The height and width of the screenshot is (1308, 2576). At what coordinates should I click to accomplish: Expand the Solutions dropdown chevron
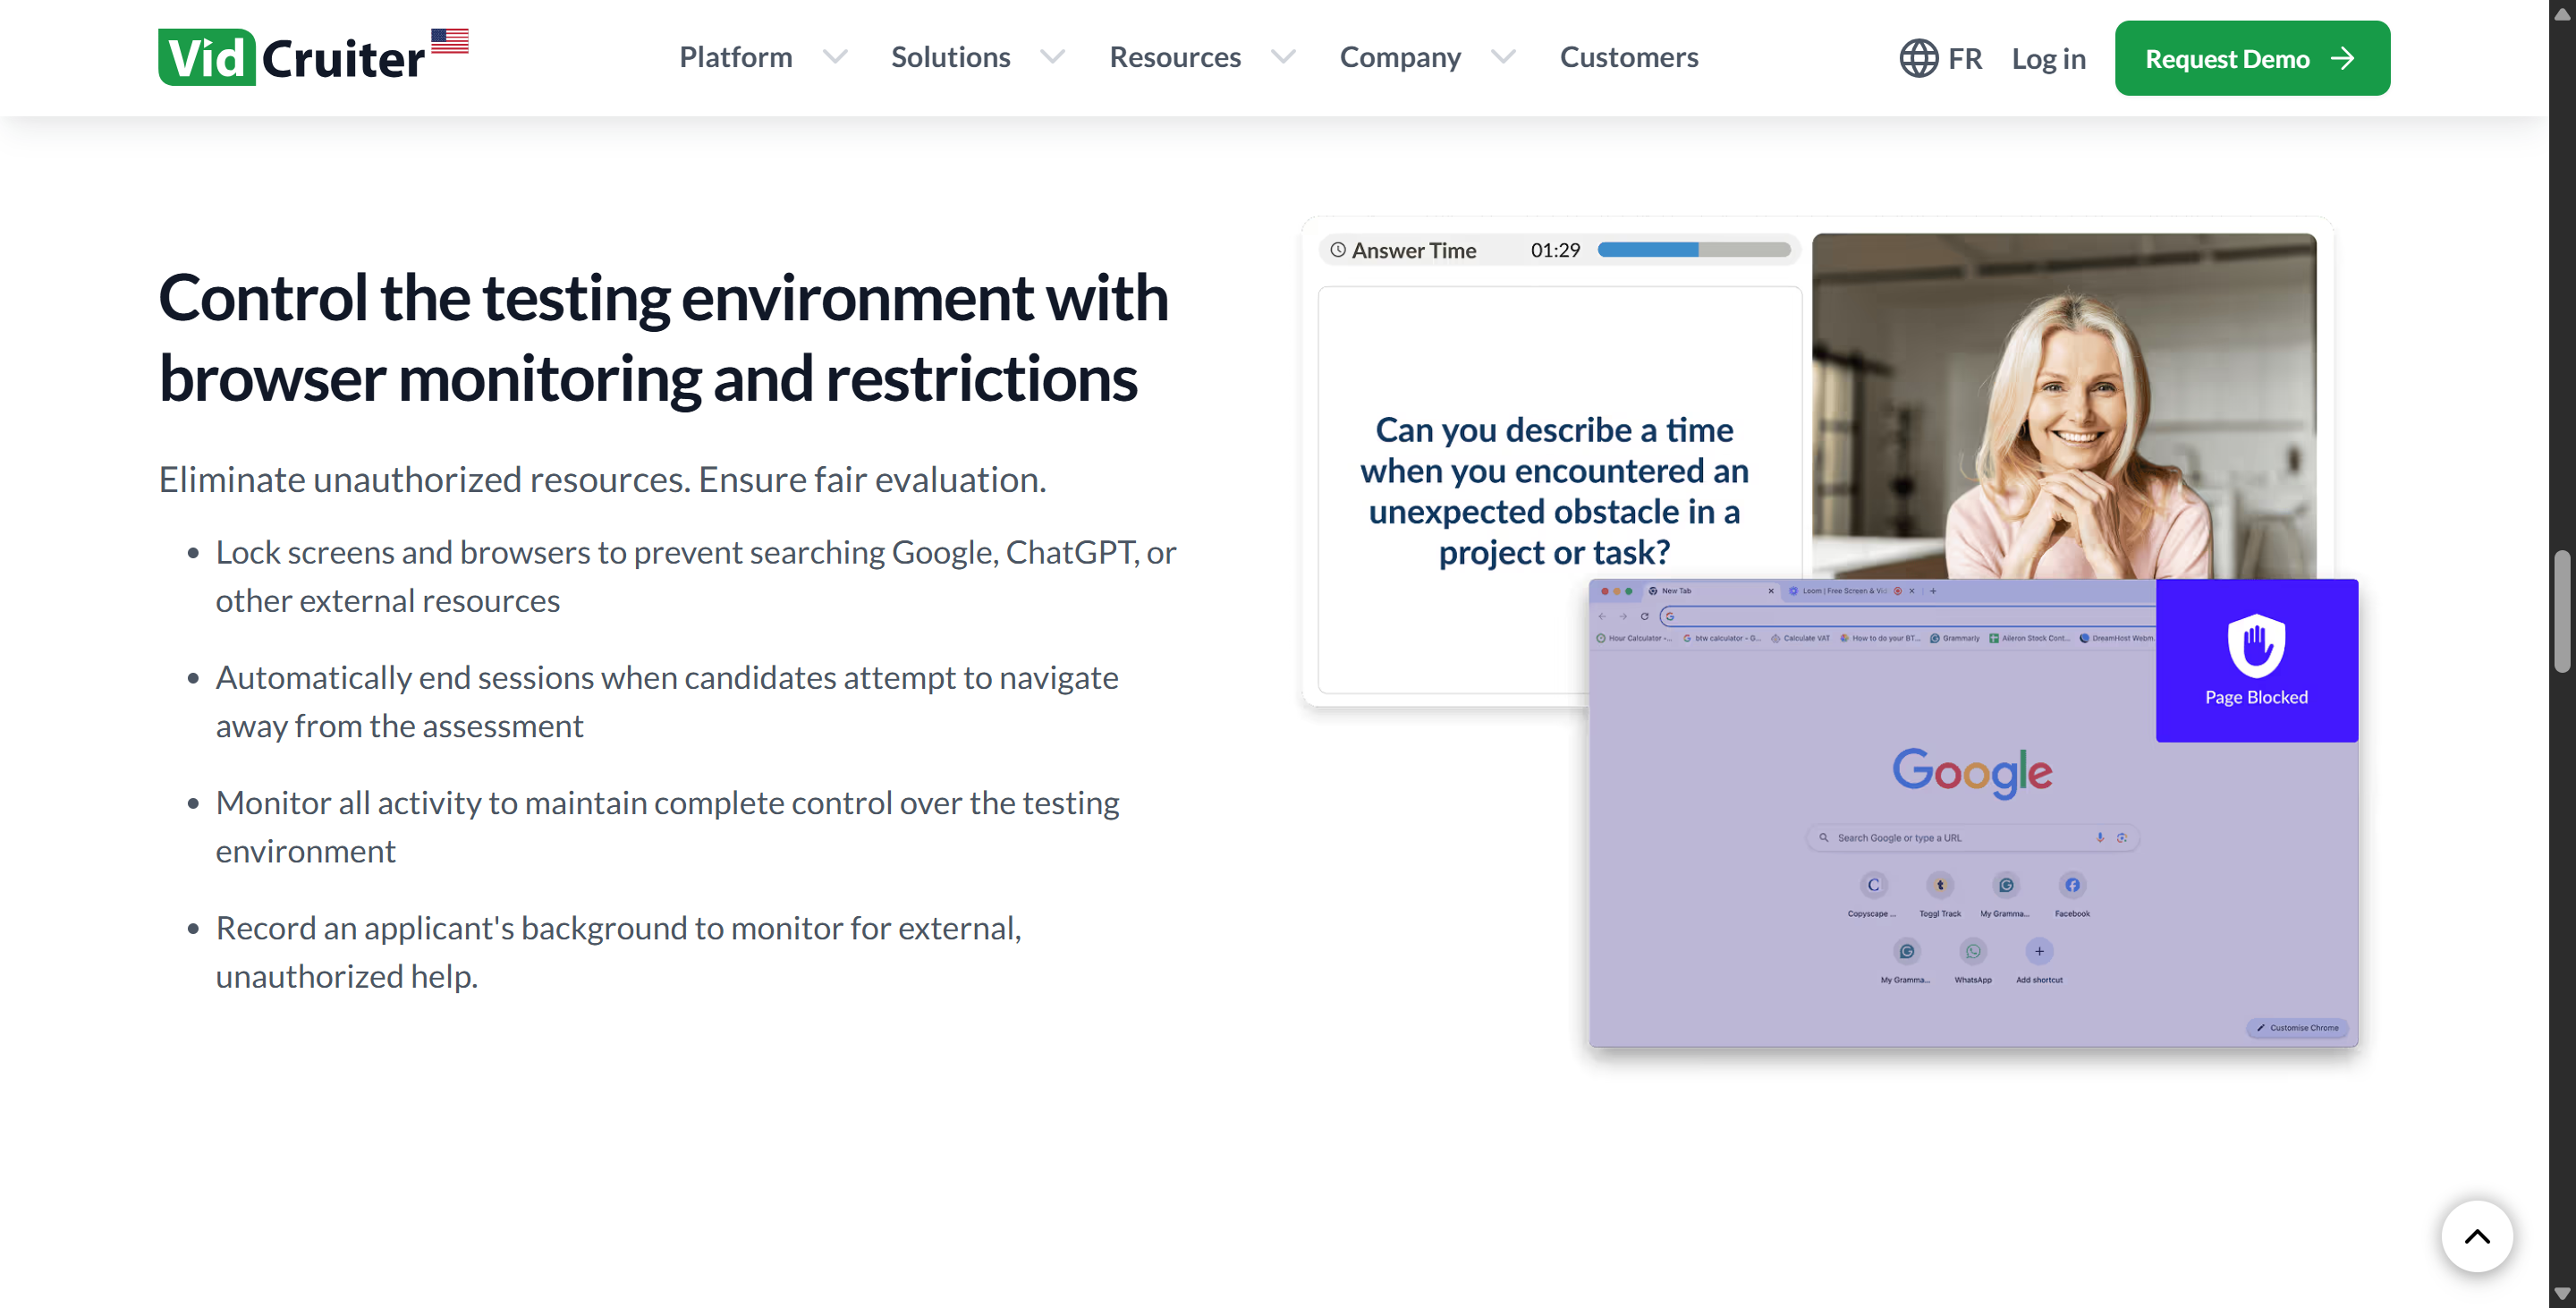click(x=1052, y=58)
